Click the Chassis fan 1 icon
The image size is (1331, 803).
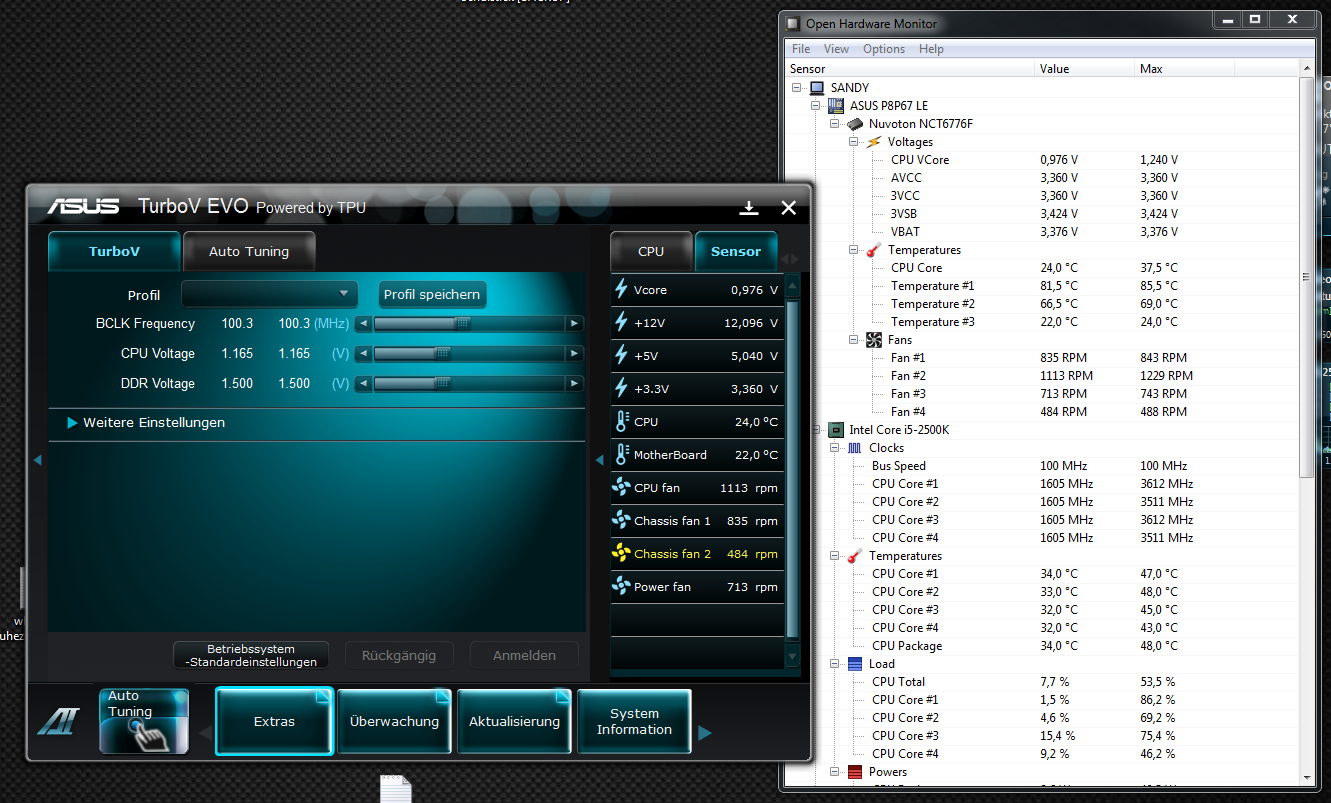pos(621,520)
